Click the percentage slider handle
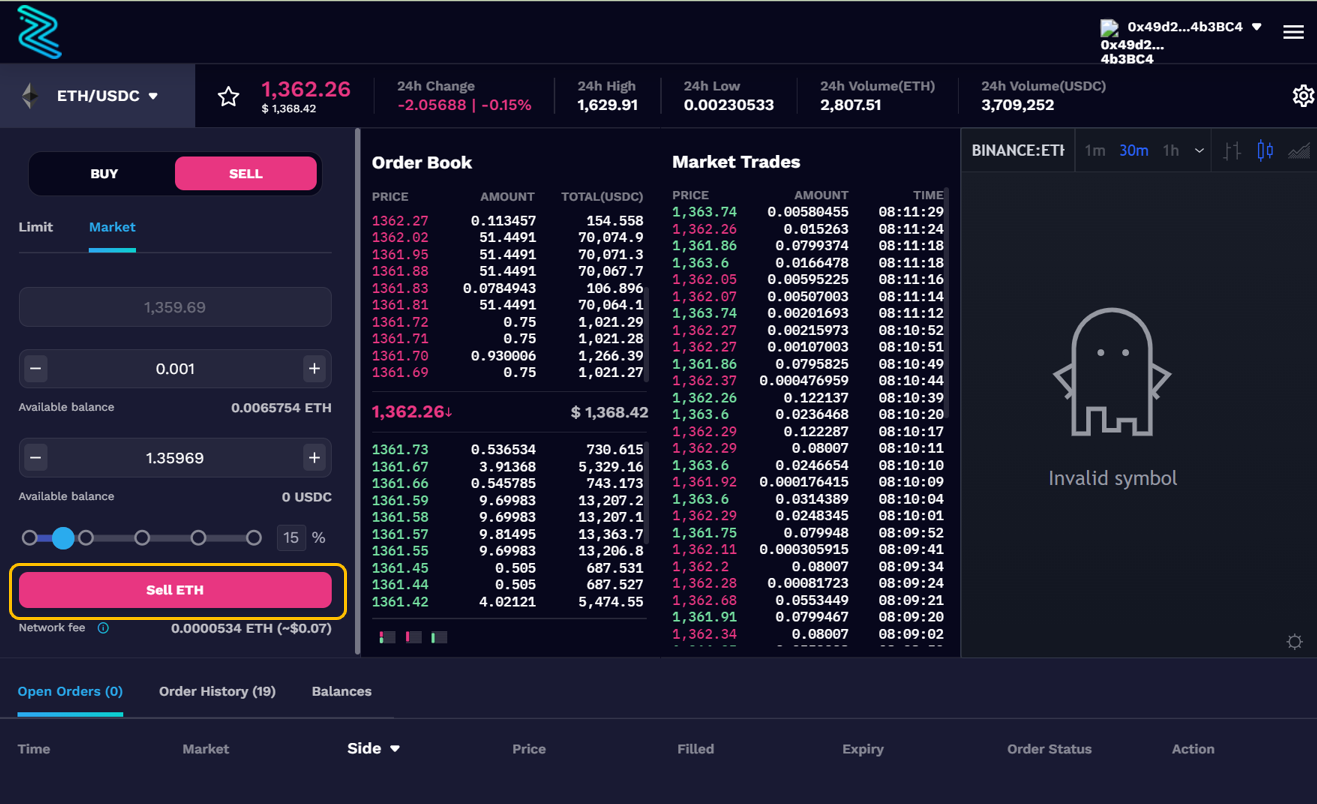Viewport: 1317px width, 804px height. coord(63,538)
